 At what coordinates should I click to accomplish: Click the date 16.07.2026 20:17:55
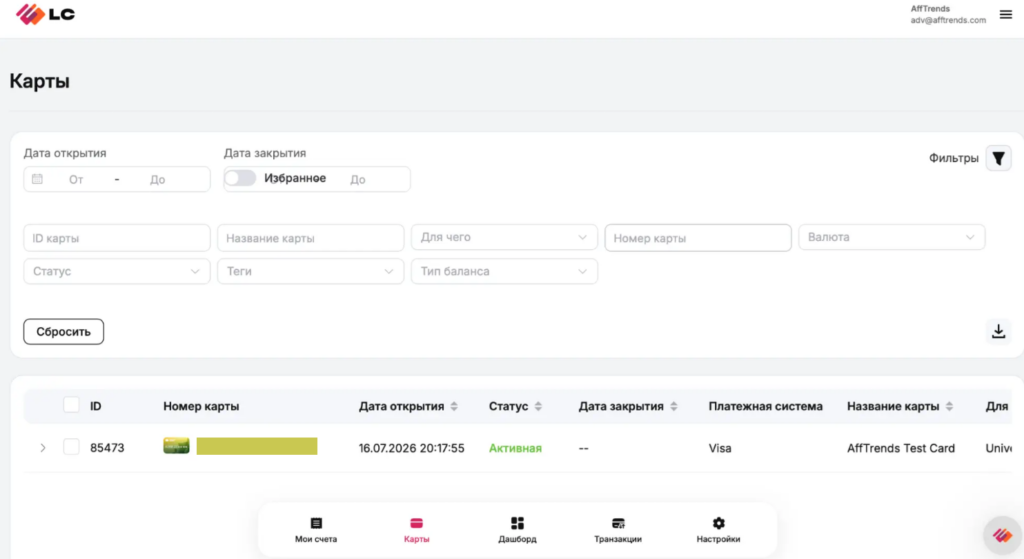click(x=411, y=448)
